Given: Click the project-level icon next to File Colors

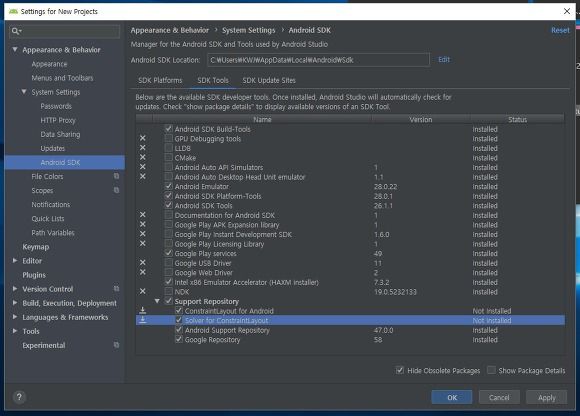Looking at the screenshot, I should coord(116,176).
